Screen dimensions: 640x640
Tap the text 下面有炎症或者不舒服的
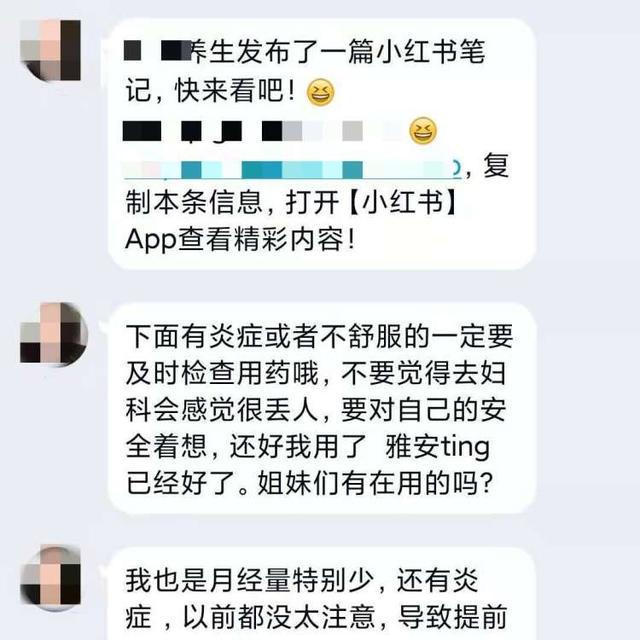(x=278, y=337)
